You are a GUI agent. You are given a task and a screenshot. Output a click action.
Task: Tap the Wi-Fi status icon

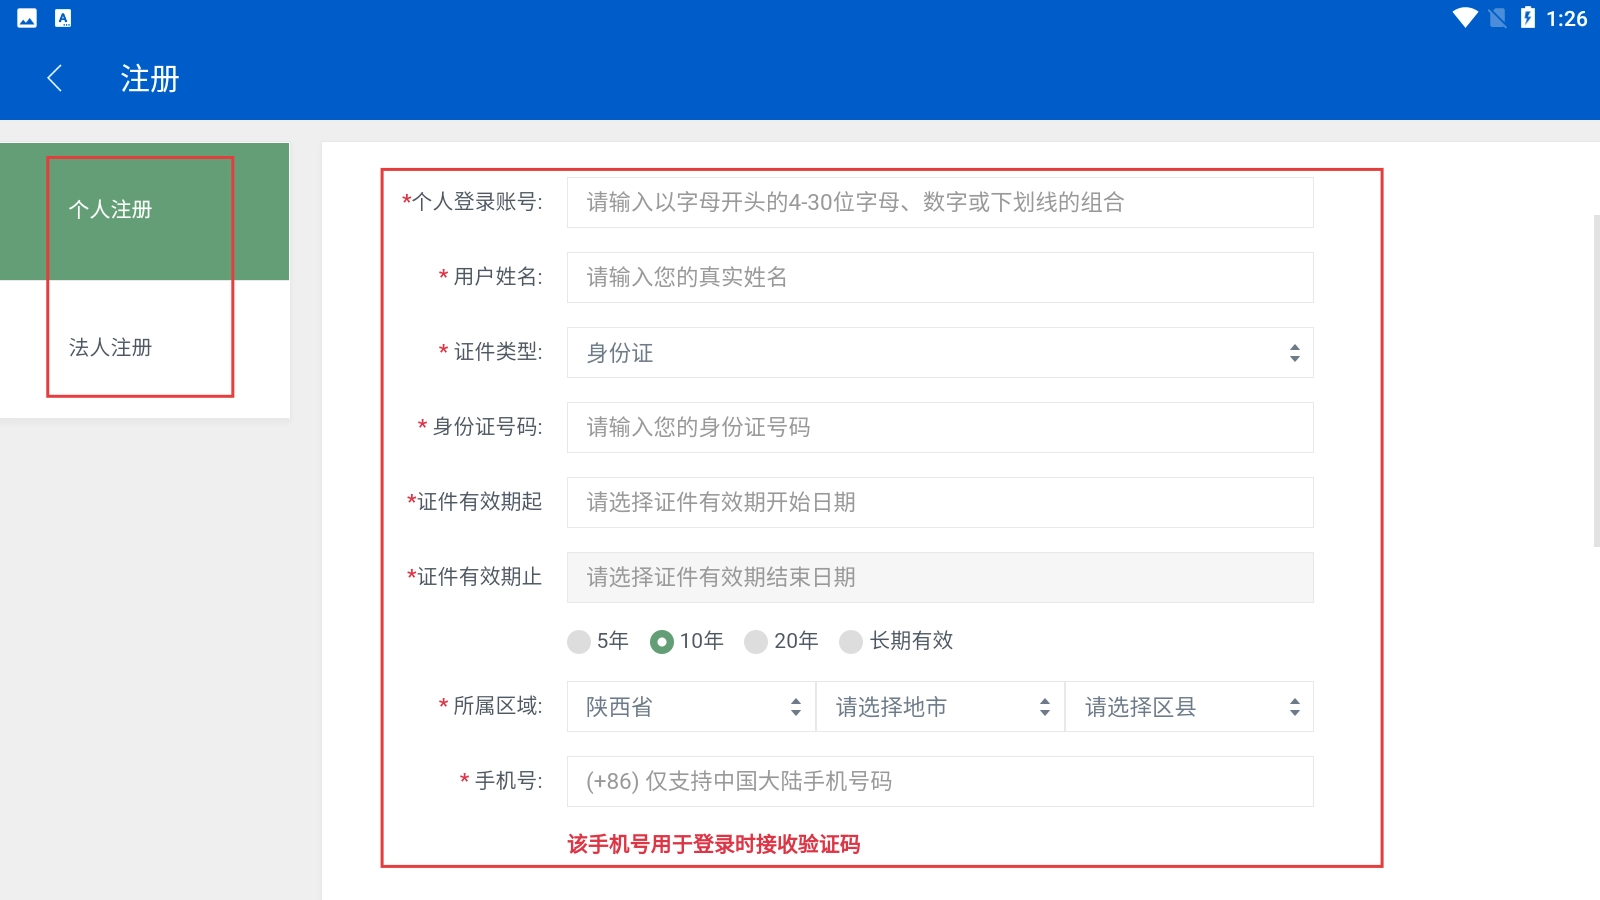tap(1465, 18)
